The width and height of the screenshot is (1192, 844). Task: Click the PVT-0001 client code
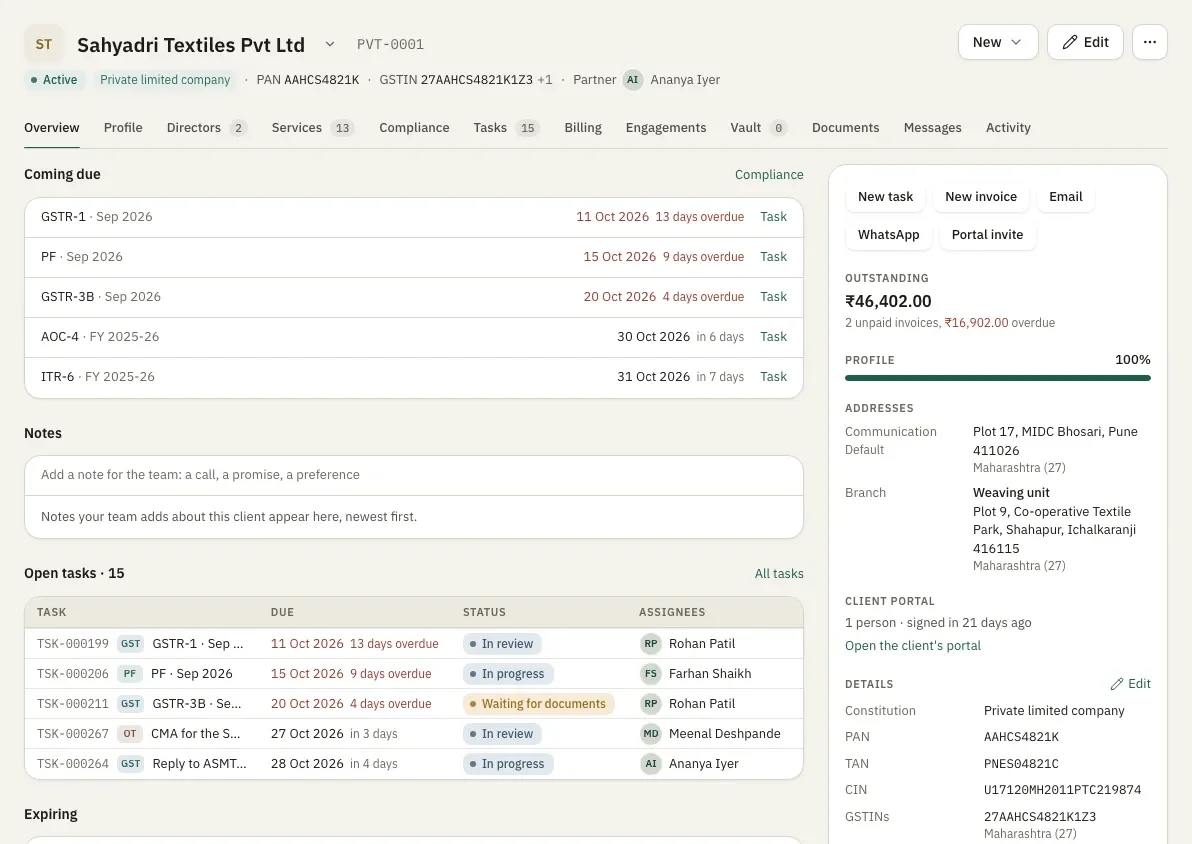pyautogui.click(x=390, y=45)
